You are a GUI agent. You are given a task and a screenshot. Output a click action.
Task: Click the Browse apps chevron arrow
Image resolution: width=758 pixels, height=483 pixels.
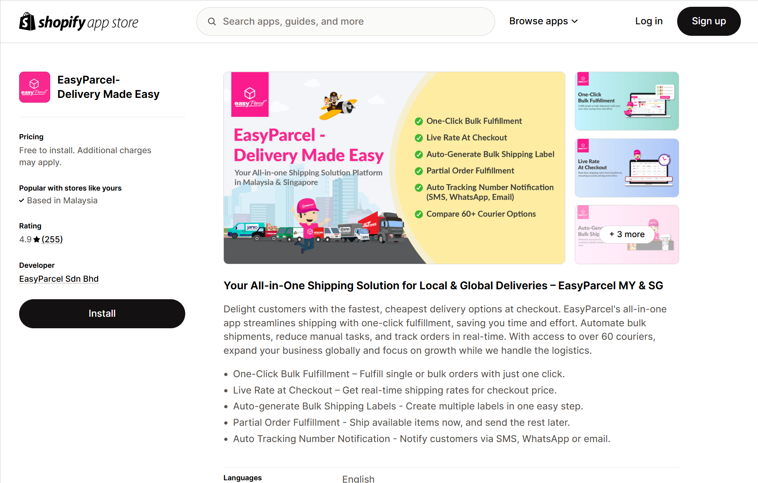click(575, 21)
